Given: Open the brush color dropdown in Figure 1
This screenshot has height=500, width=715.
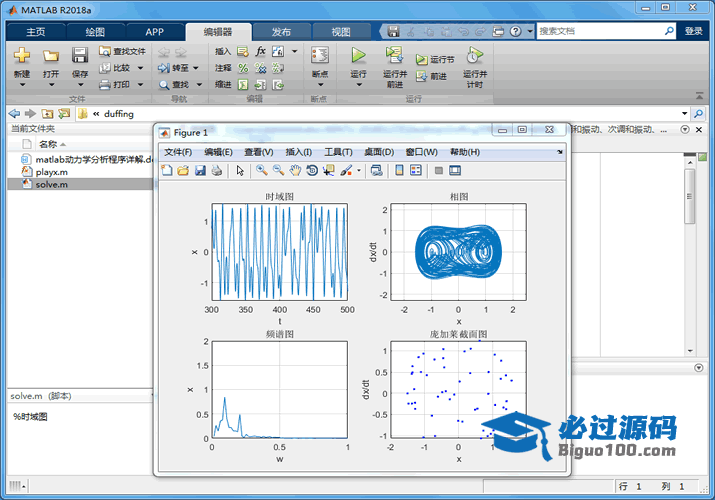Looking at the screenshot, I should click(x=359, y=171).
